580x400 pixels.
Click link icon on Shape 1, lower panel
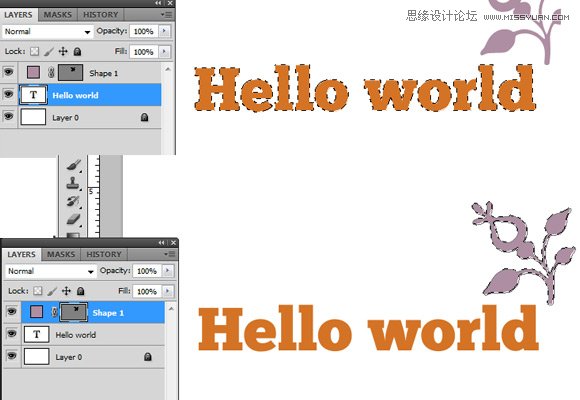point(55,312)
